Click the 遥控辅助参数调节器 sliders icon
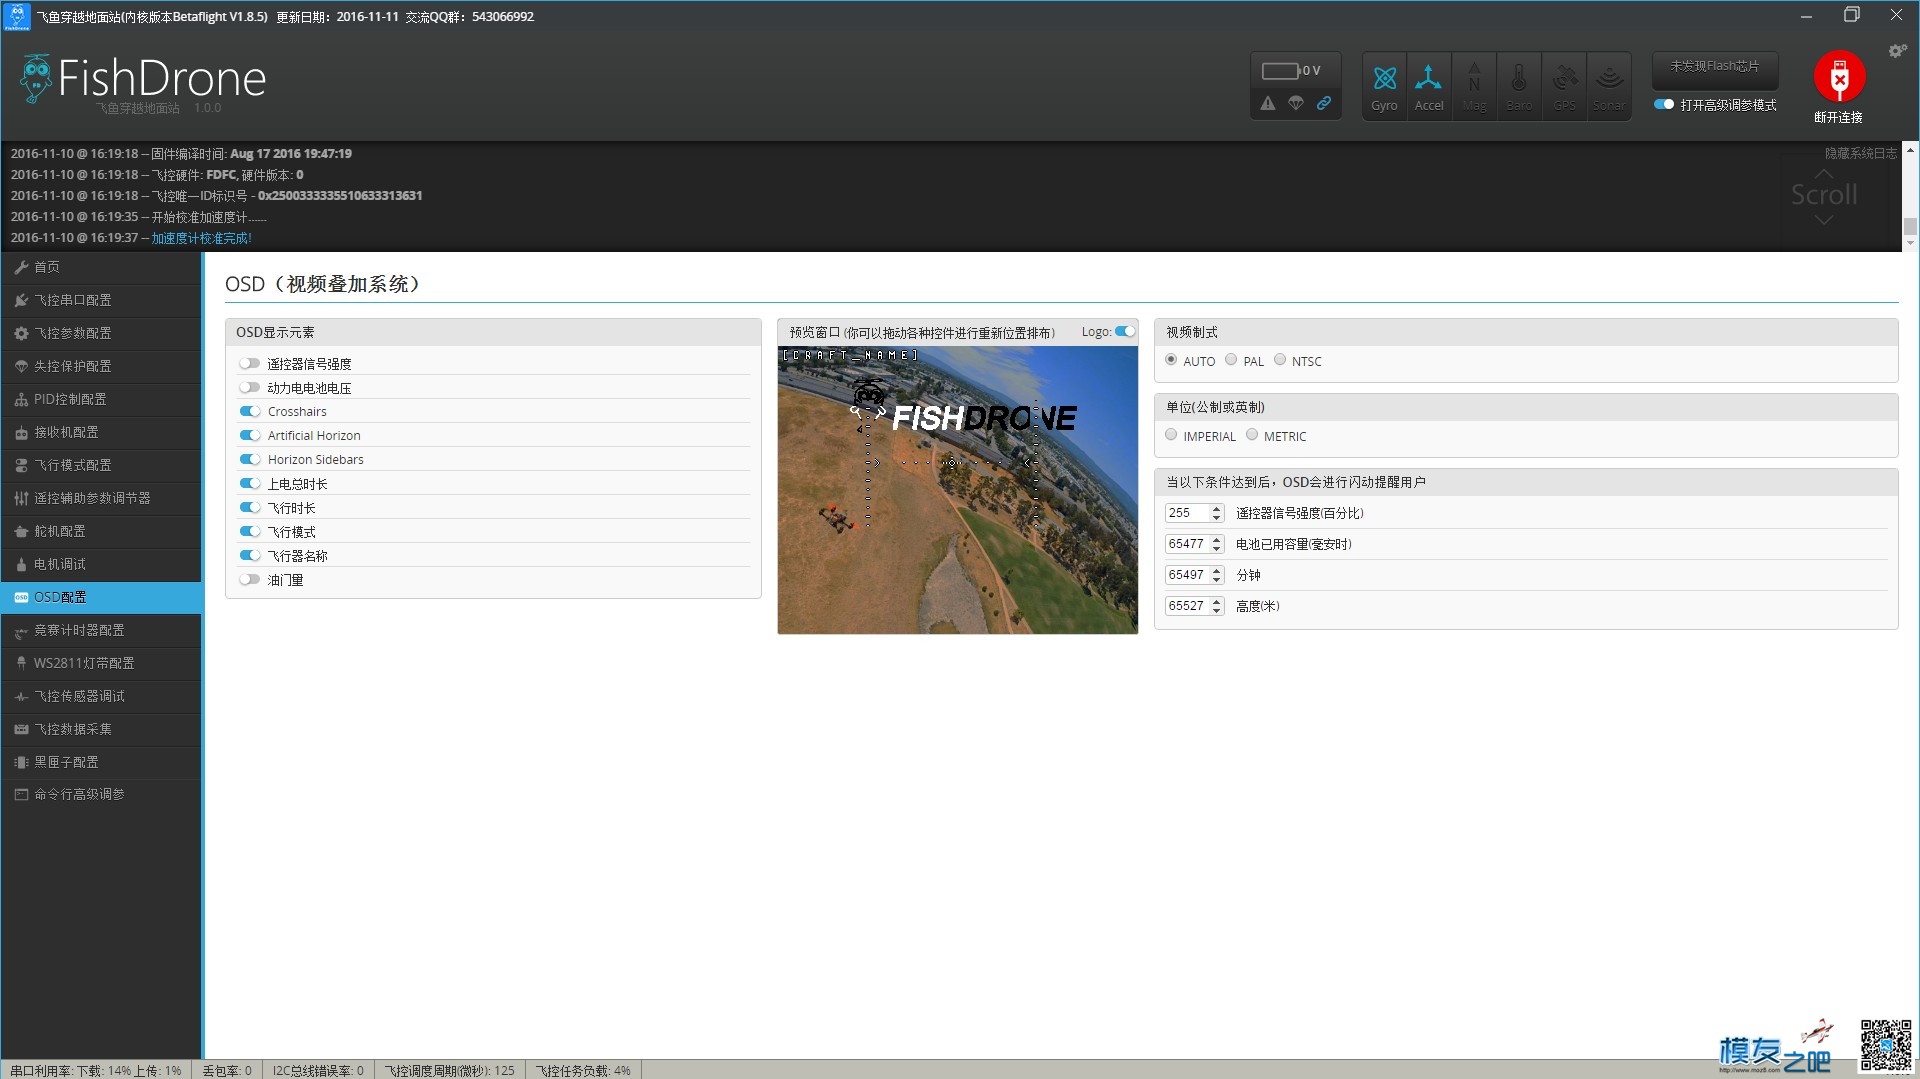 point(21,498)
